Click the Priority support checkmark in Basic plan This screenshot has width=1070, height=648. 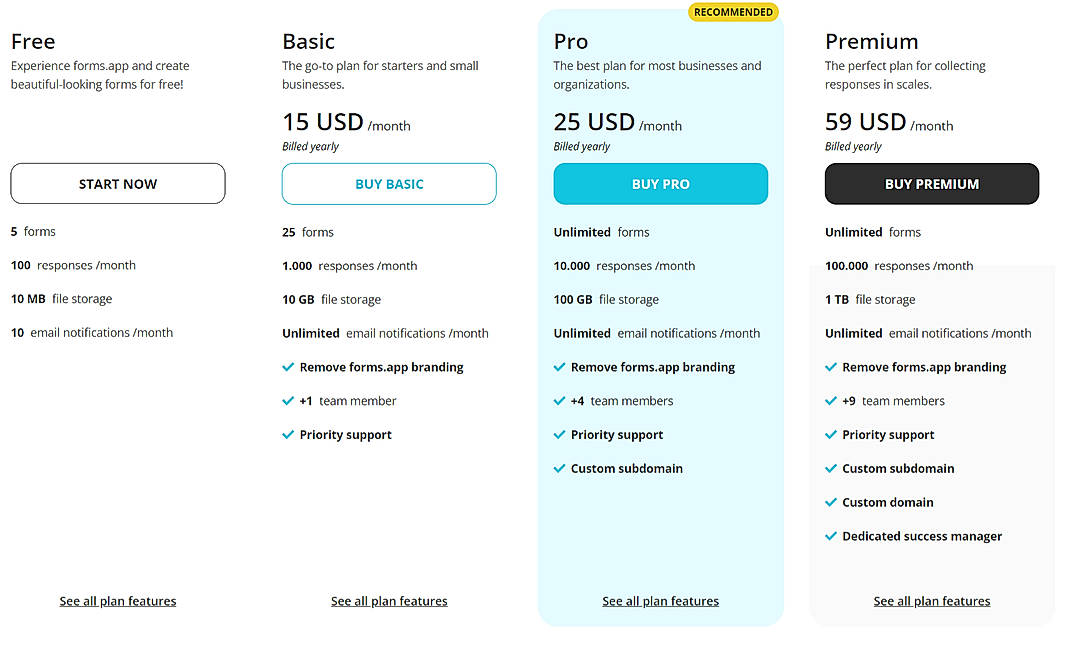pyautogui.click(x=287, y=434)
